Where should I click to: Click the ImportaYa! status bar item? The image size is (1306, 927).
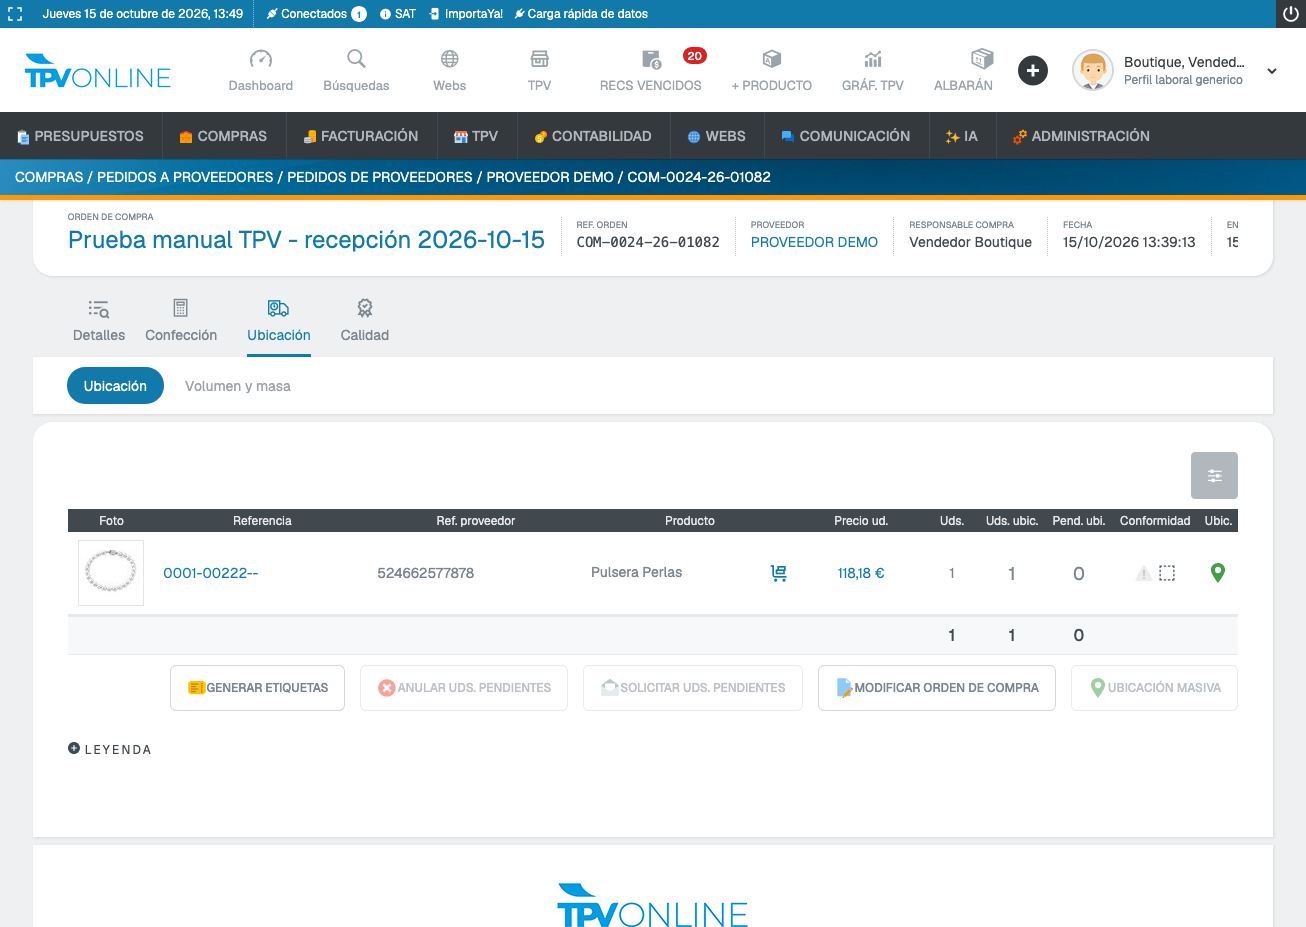click(466, 14)
